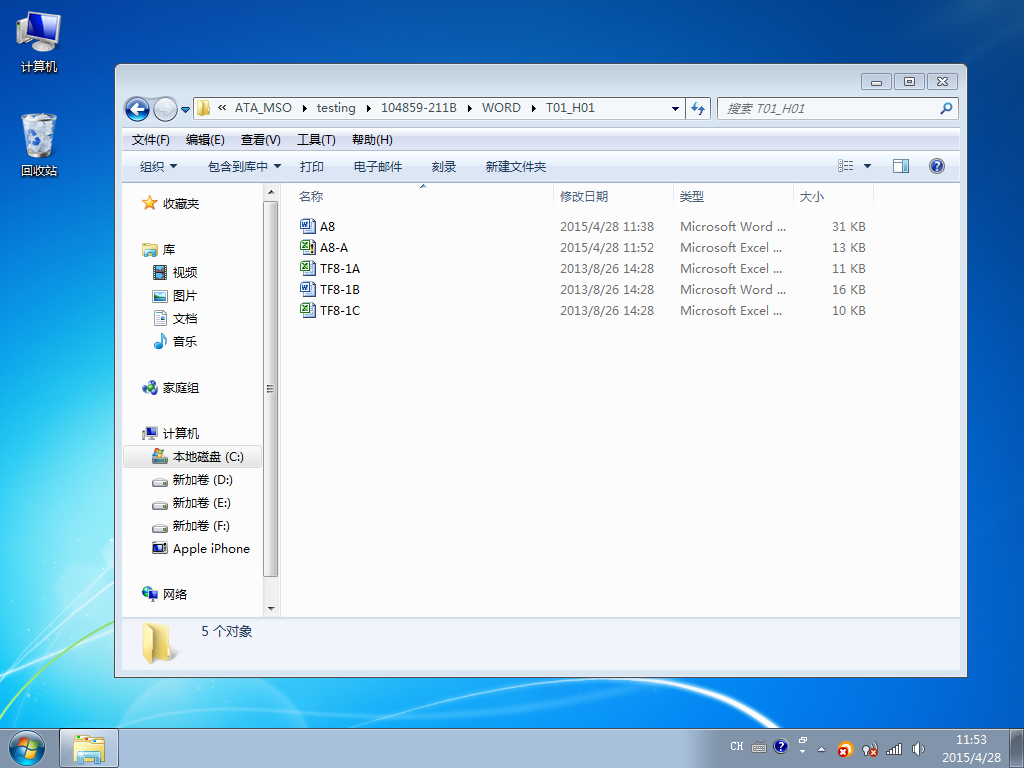Open the 回收站 desktop icon
The width and height of the screenshot is (1024, 768).
click(x=39, y=145)
